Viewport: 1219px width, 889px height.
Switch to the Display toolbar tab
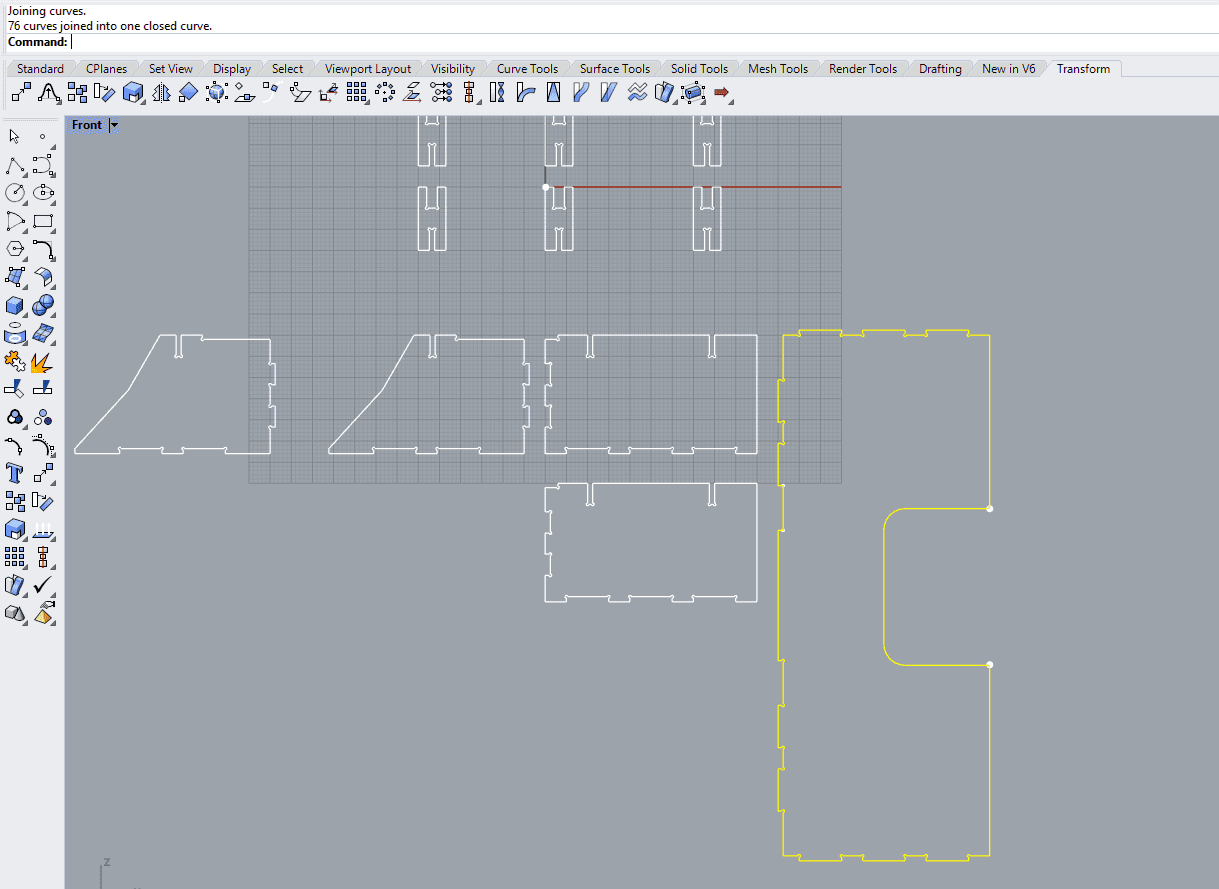[x=231, y=69]
